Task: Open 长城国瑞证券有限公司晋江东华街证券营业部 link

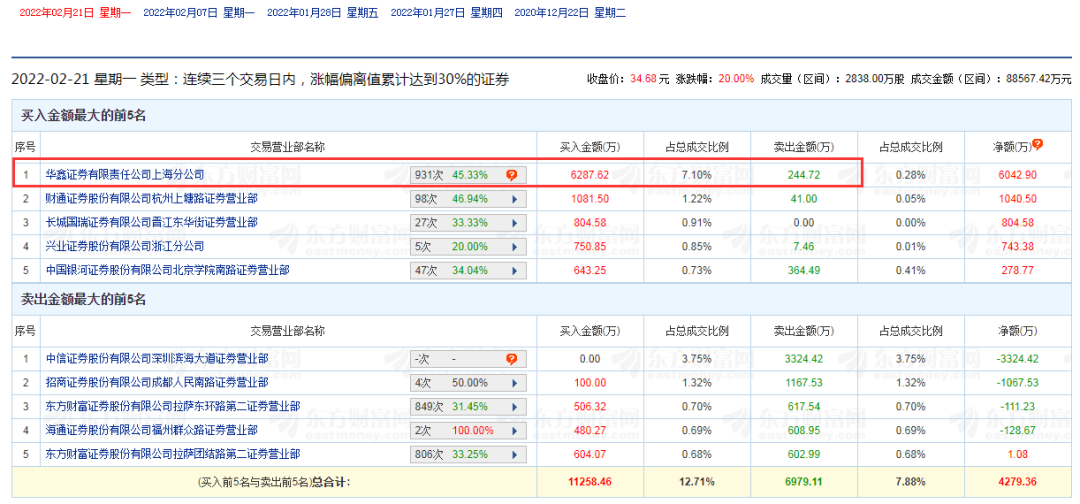Action: 152,222
